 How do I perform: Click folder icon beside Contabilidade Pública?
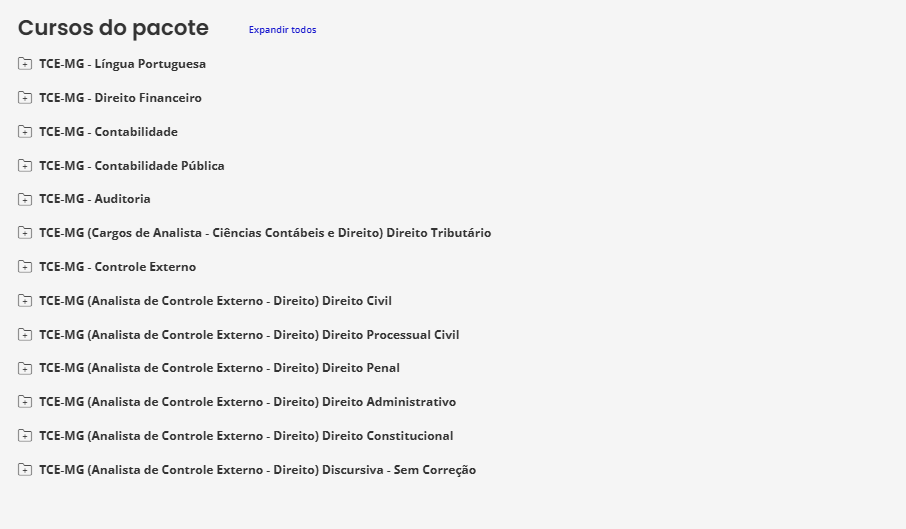pyautogui.click(x=25, y=166)
